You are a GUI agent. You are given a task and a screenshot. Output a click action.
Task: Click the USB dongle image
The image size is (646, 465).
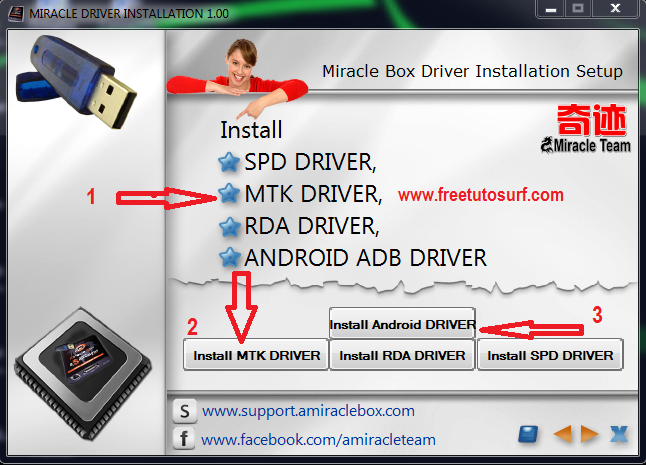click(x=76, y=82)
